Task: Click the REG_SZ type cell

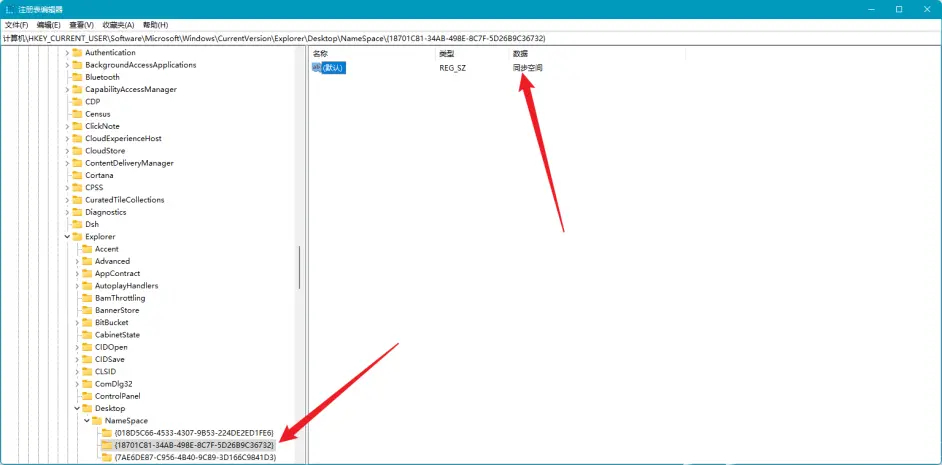Action: [x=452, y=68]
